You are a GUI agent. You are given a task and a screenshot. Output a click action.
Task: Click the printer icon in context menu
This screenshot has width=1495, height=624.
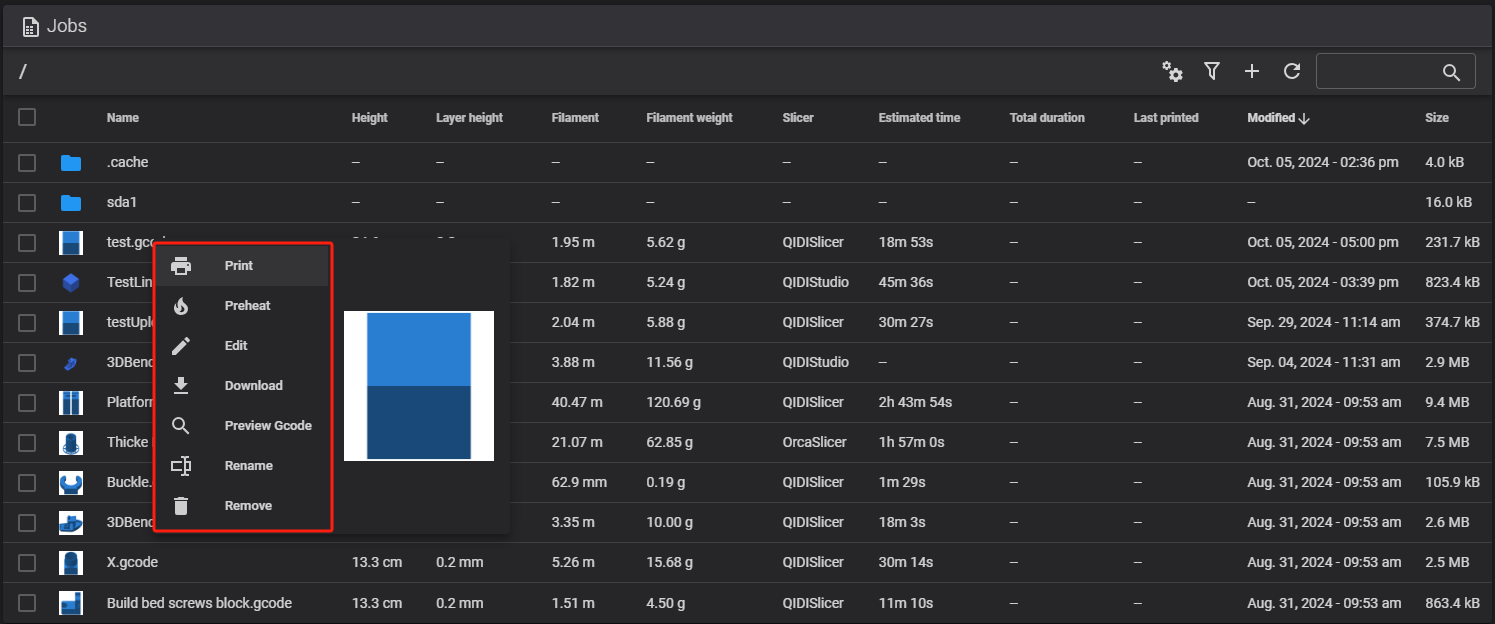click(x=181, y=266)
